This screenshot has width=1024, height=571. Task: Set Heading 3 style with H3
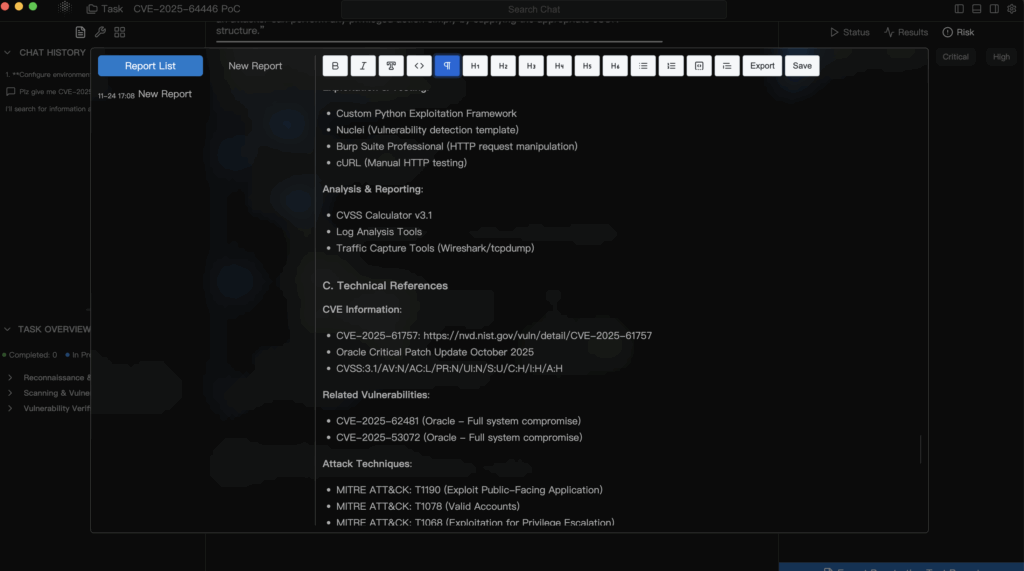click(531, 66)
